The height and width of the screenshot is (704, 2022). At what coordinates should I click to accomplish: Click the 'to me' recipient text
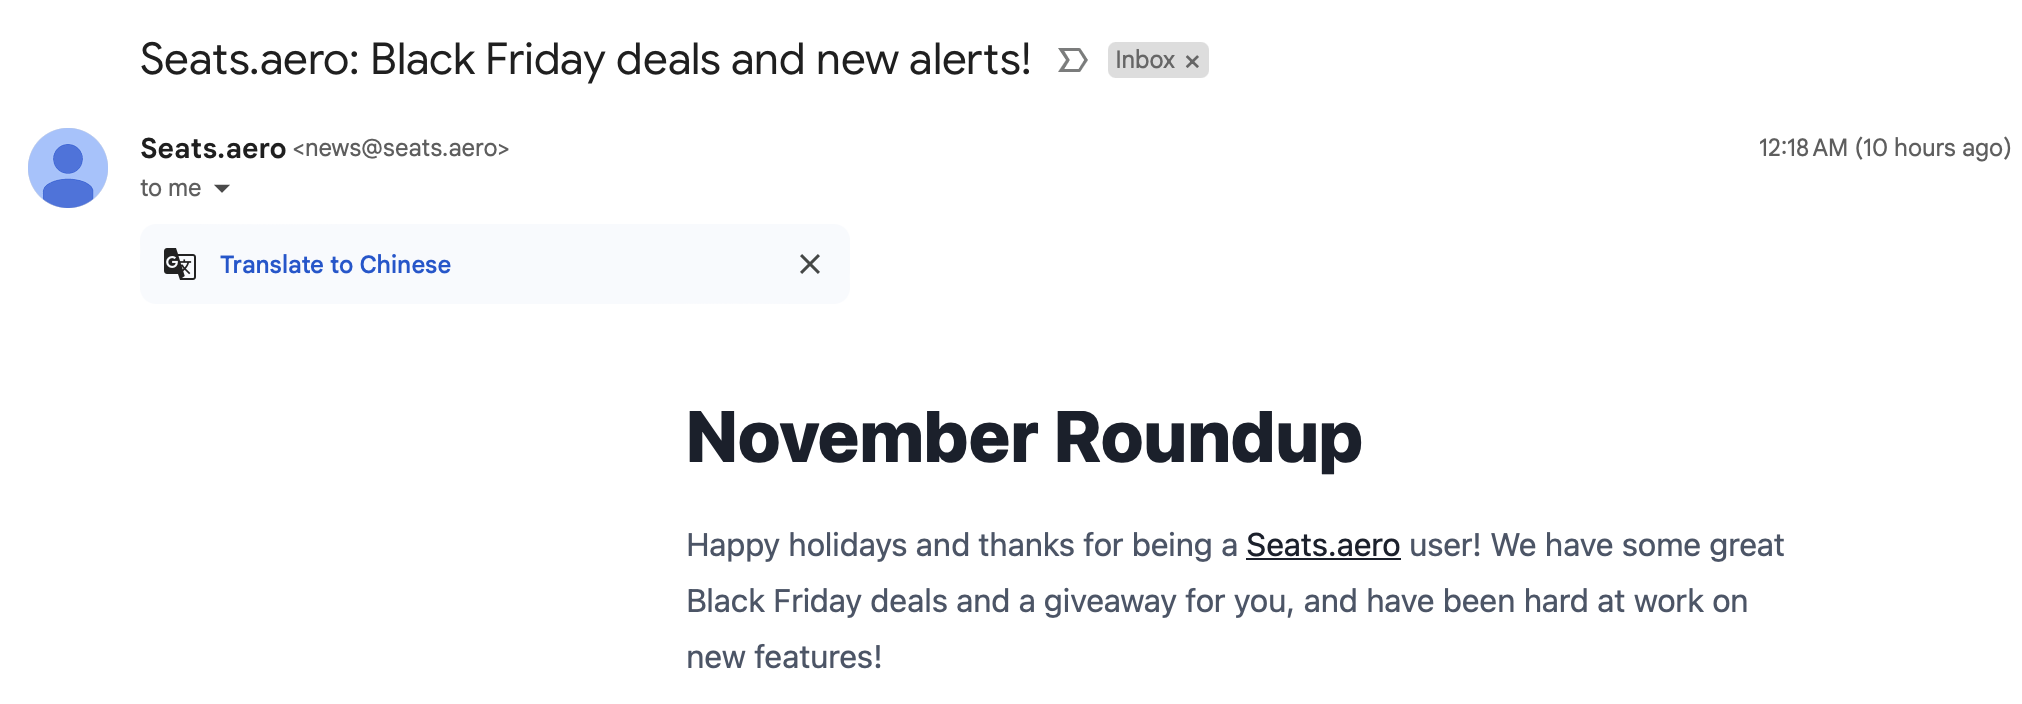[171, 188]
